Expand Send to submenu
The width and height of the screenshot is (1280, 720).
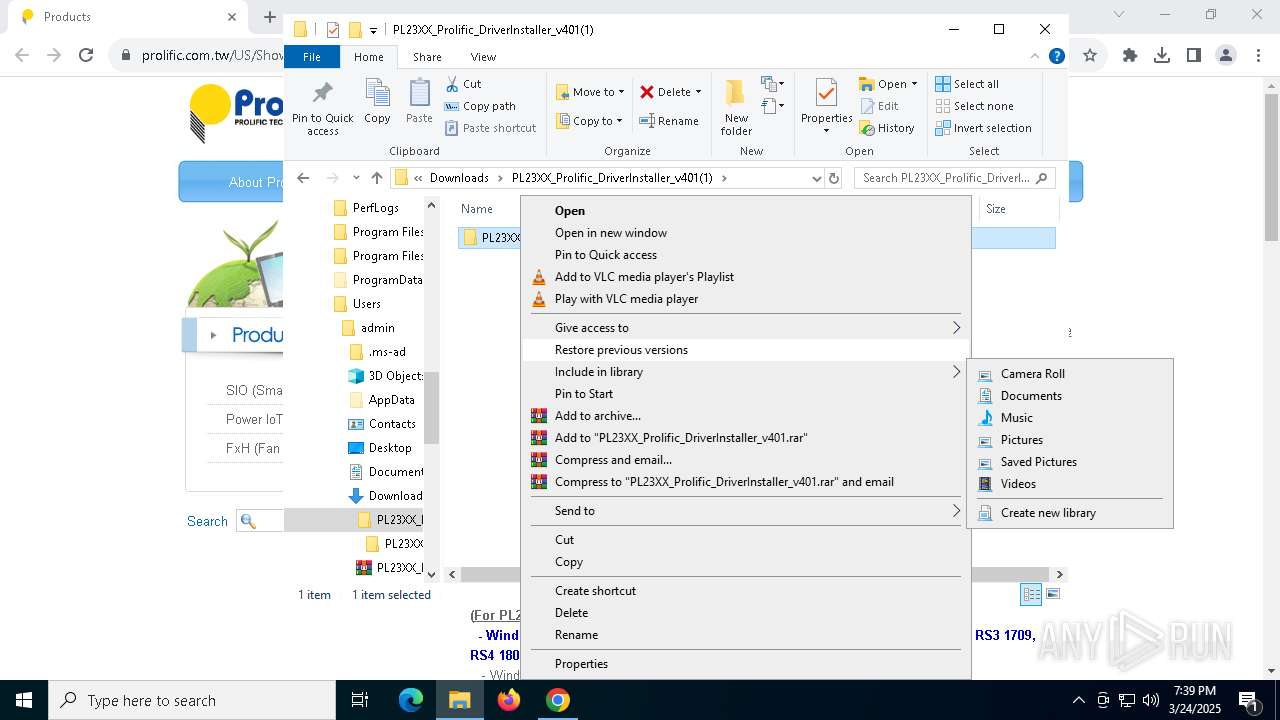click(746, 510)
